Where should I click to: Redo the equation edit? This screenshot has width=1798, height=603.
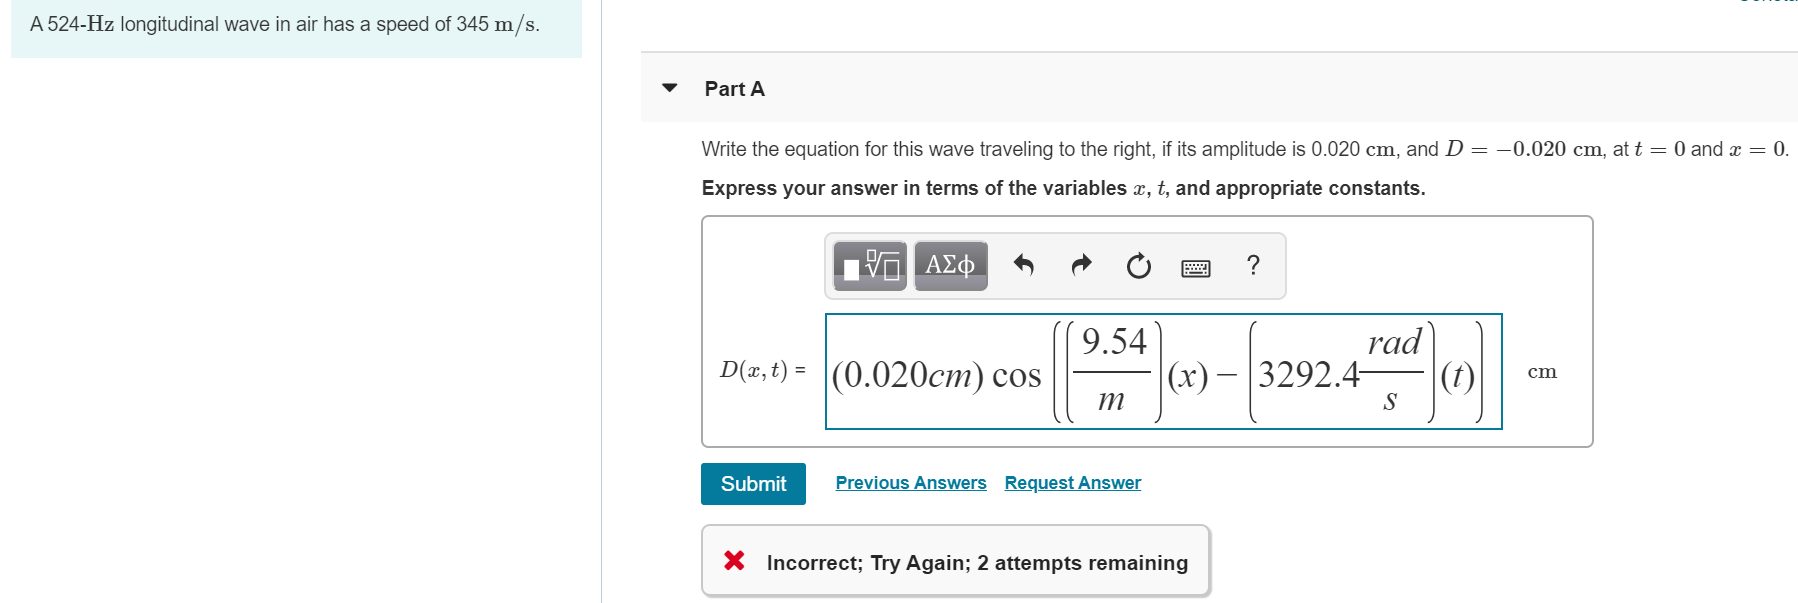1080,265
